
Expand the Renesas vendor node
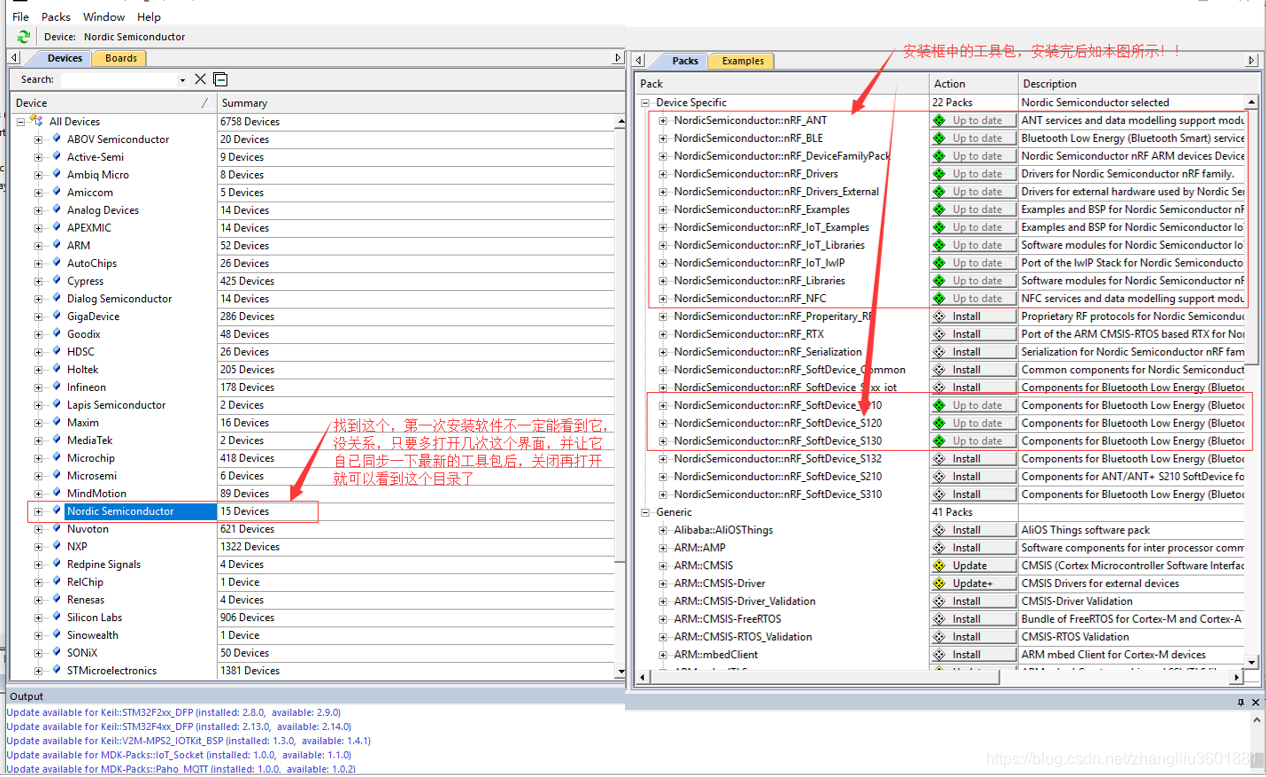pos(39,601)
